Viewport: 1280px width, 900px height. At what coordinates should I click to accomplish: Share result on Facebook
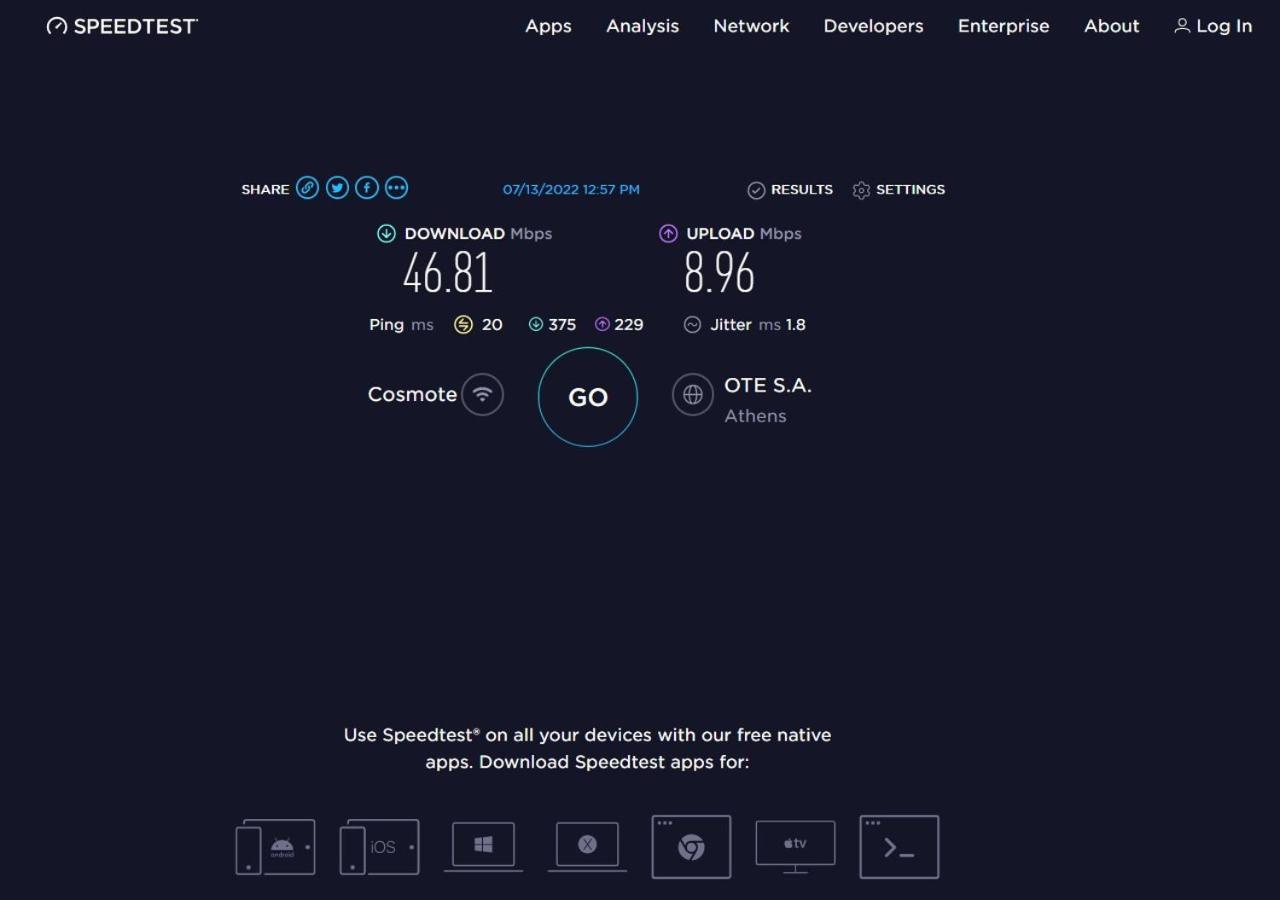367,188
